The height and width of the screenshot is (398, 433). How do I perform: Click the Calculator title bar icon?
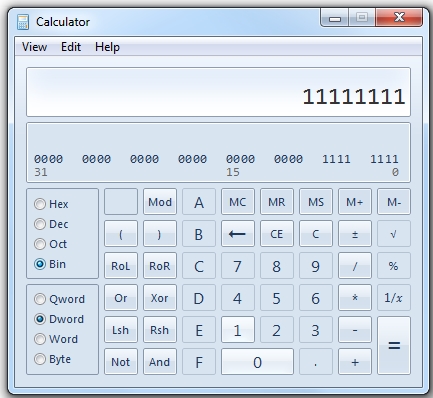pyautogui.click(x=23, y=22)
